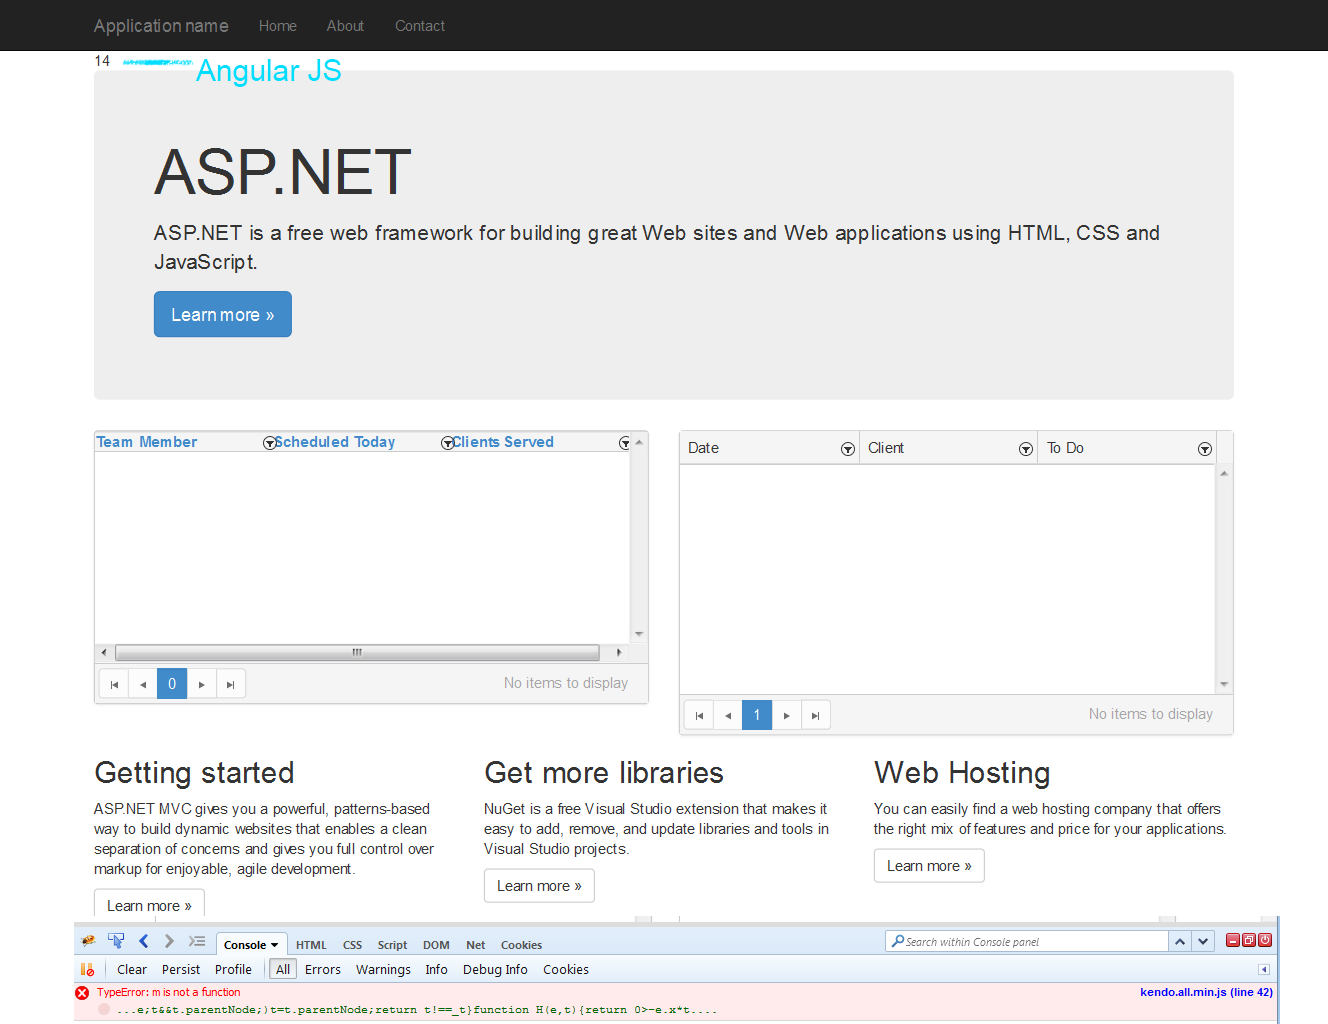Select the All console filter
The image size is (1328, 1024).
click(283, 969)
